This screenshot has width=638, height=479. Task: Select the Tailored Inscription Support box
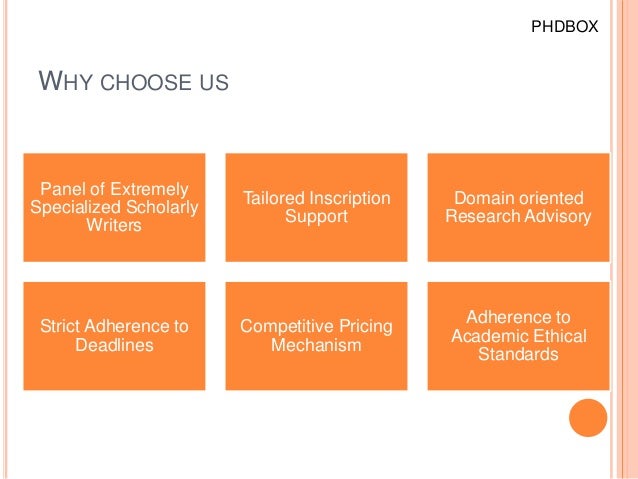(317, 207)
